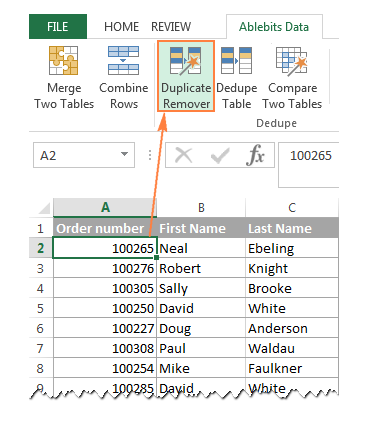Click the cell with Mike

[201, 368]
